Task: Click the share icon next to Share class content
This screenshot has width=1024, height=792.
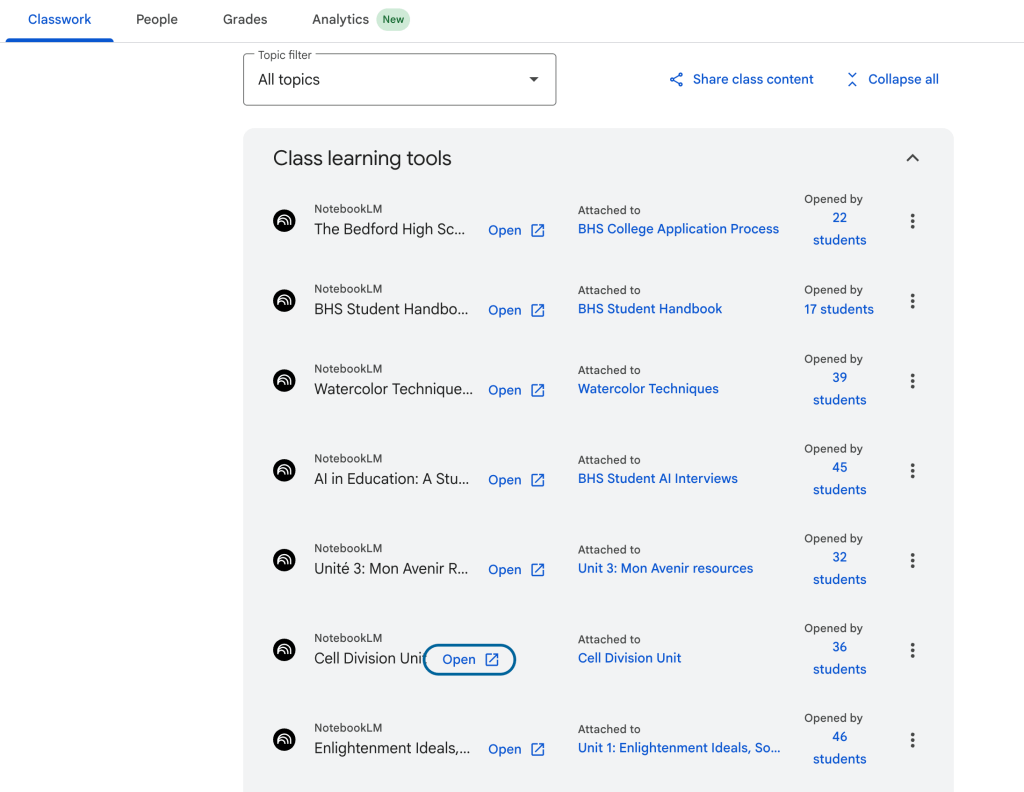Action: tap(677, 80)
